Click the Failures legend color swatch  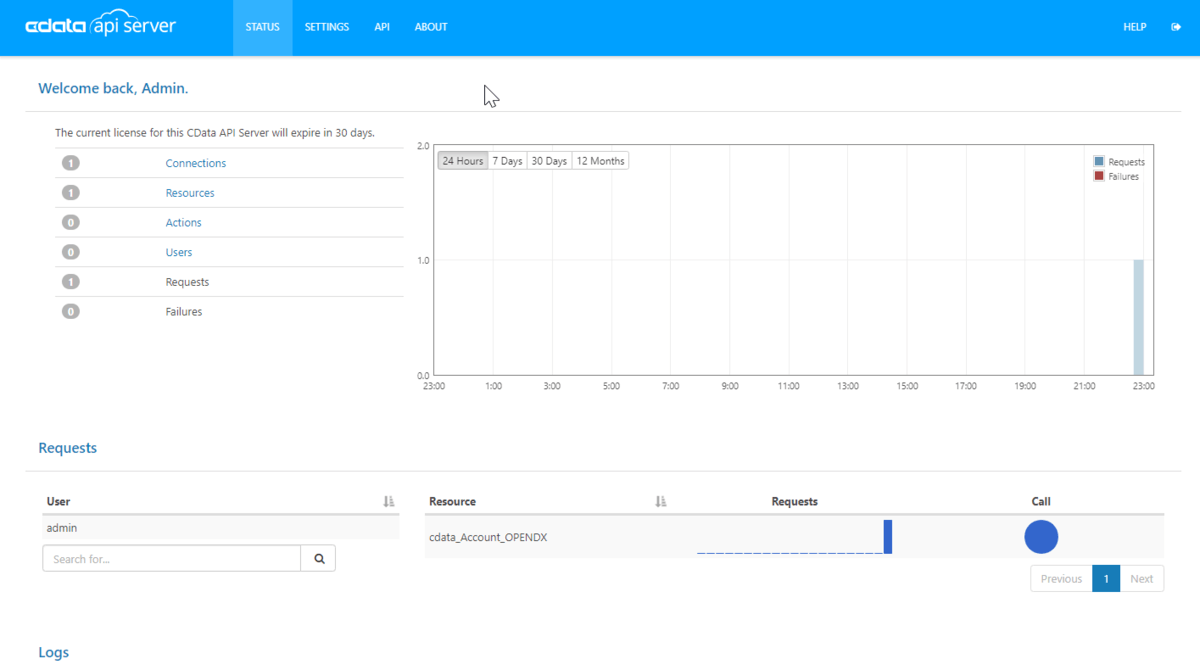(1099, 176)
